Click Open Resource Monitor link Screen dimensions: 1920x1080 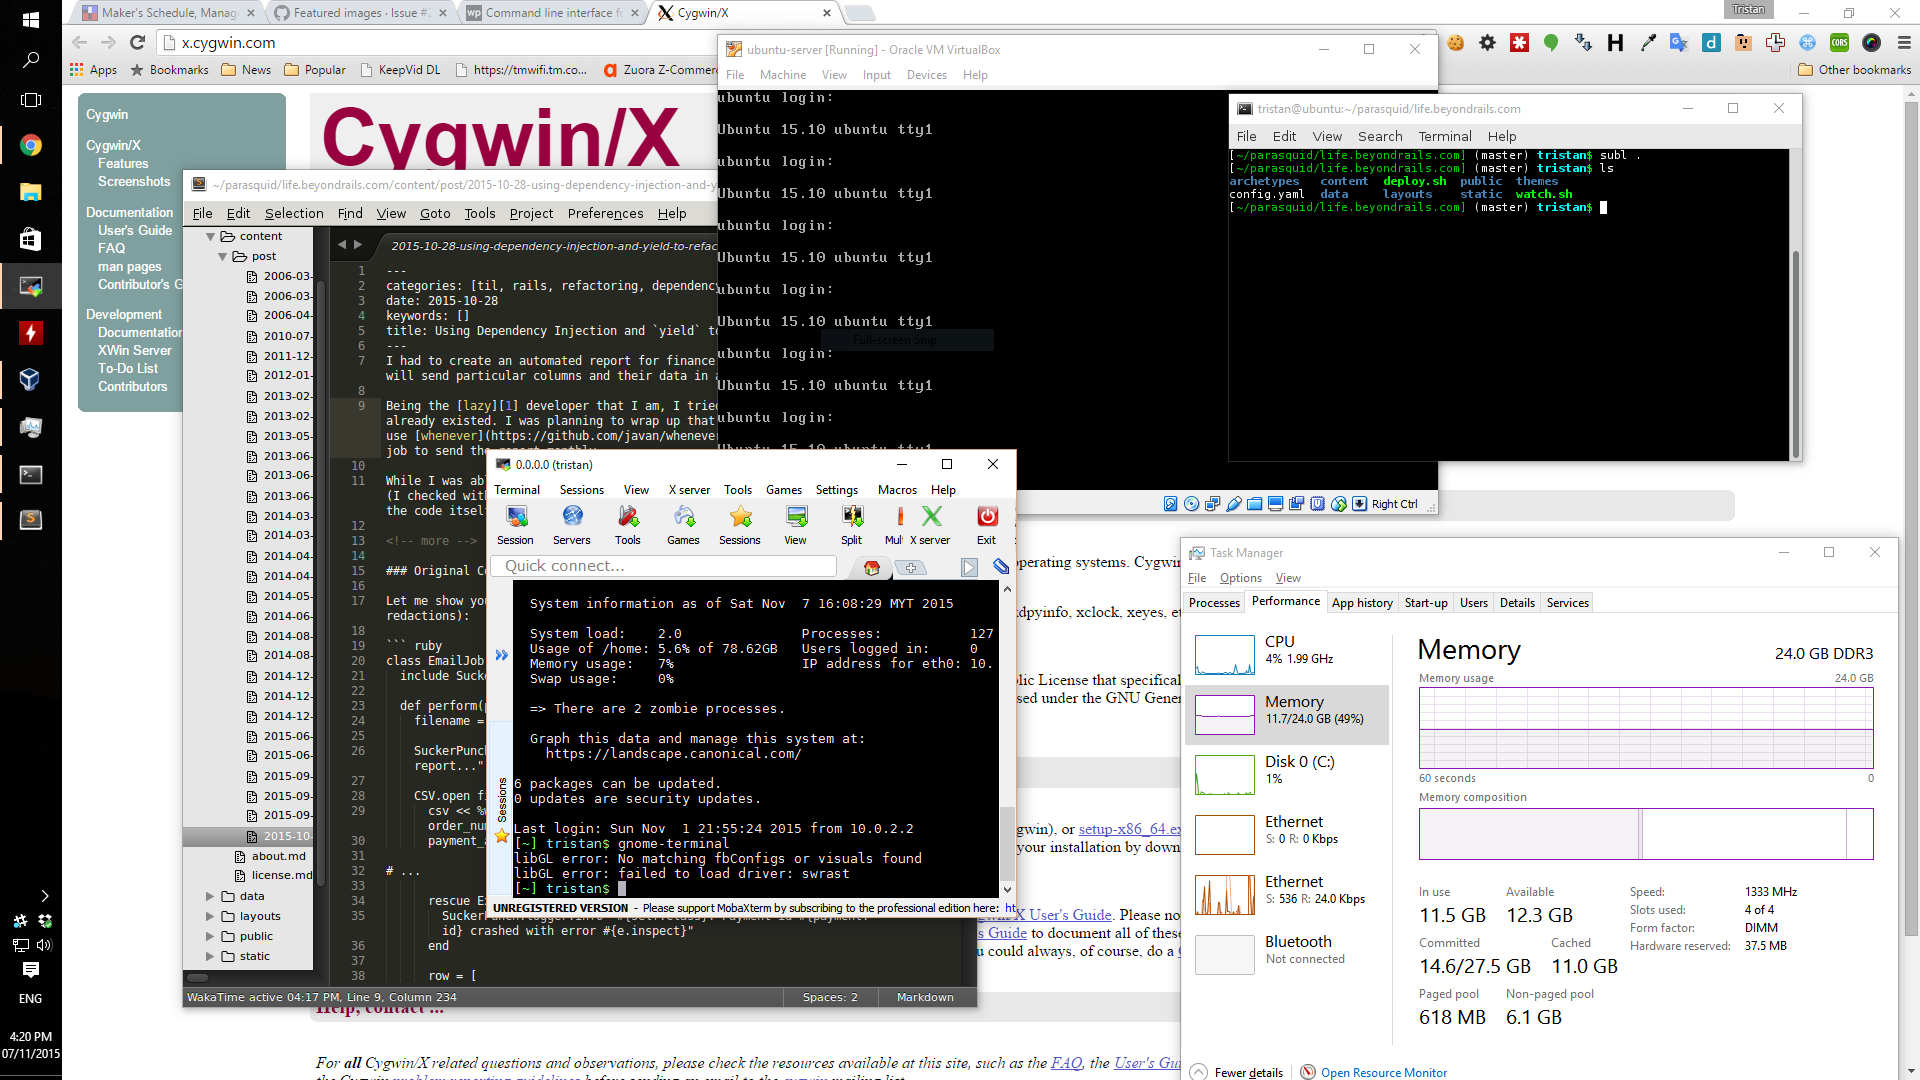point(1383,1072)
